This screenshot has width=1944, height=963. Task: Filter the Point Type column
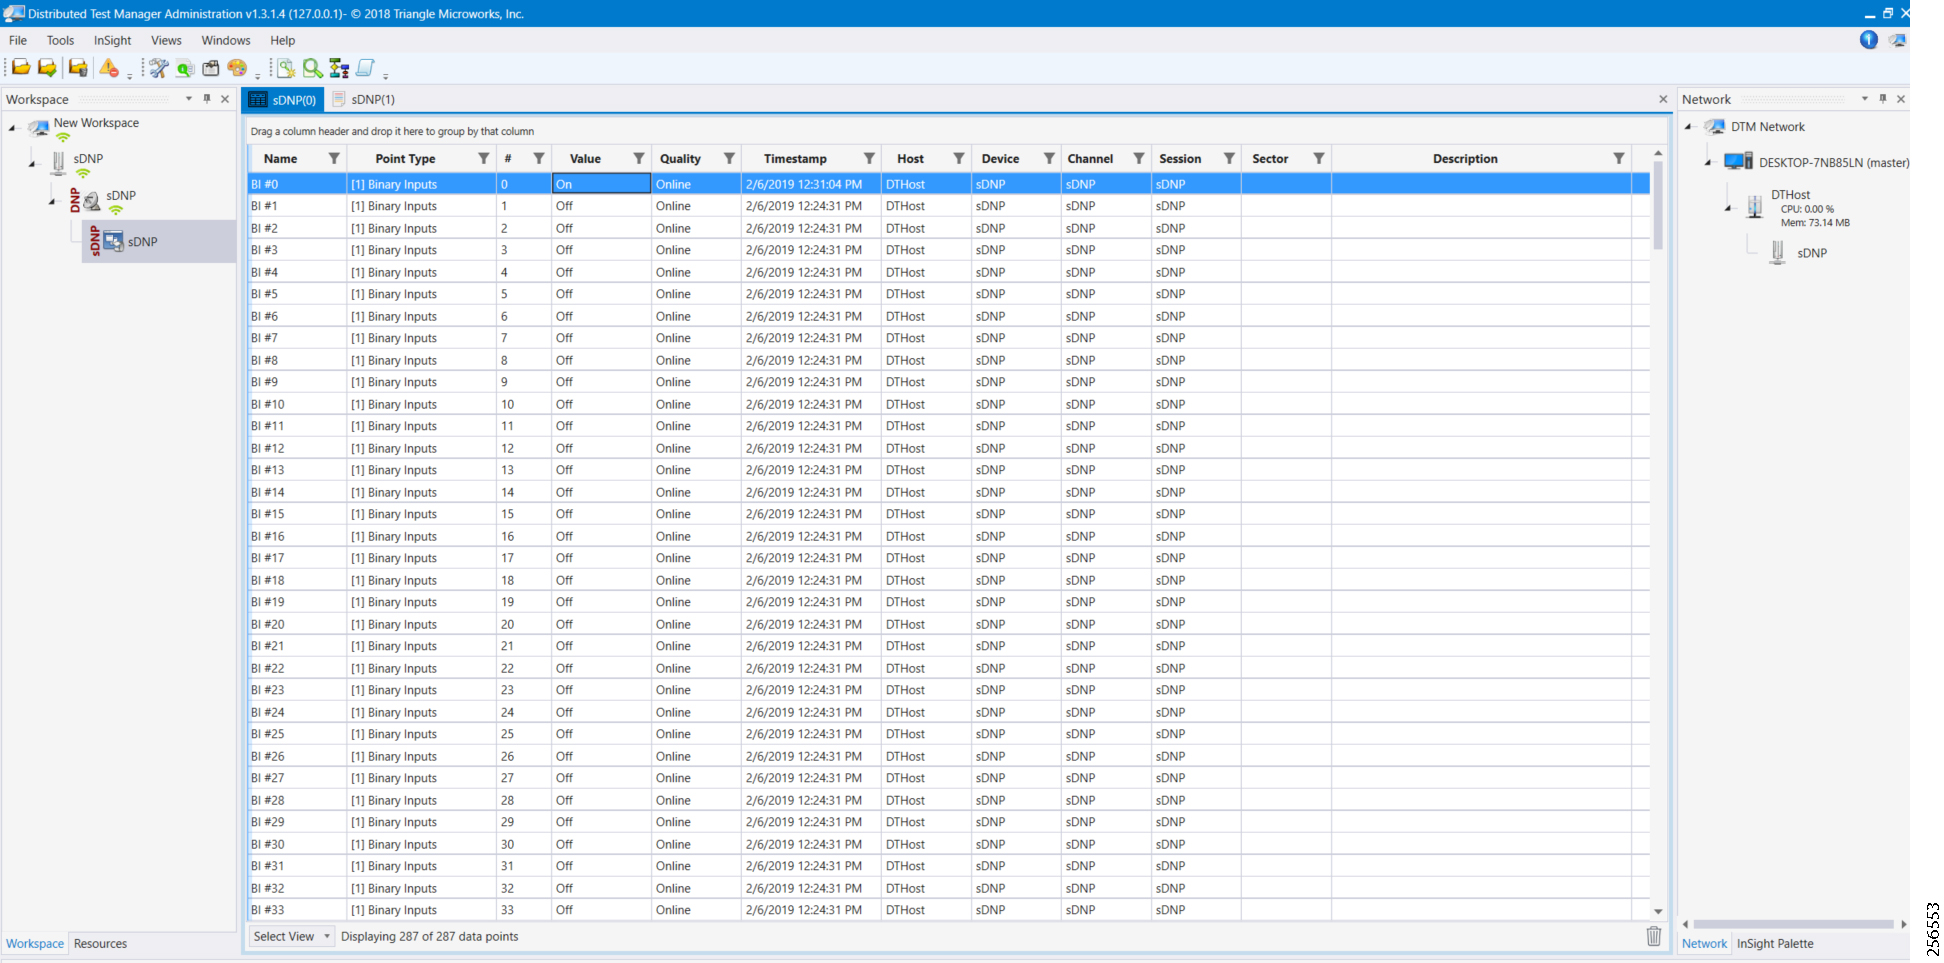tap(484, 158)
